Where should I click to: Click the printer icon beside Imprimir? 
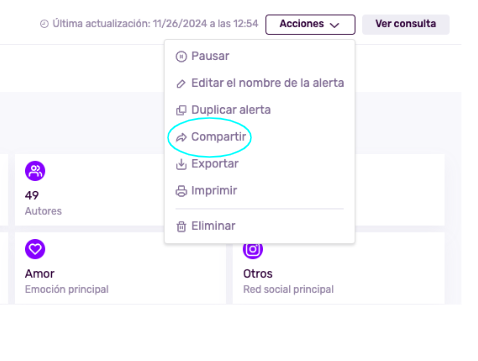click(x=181, y=191)
